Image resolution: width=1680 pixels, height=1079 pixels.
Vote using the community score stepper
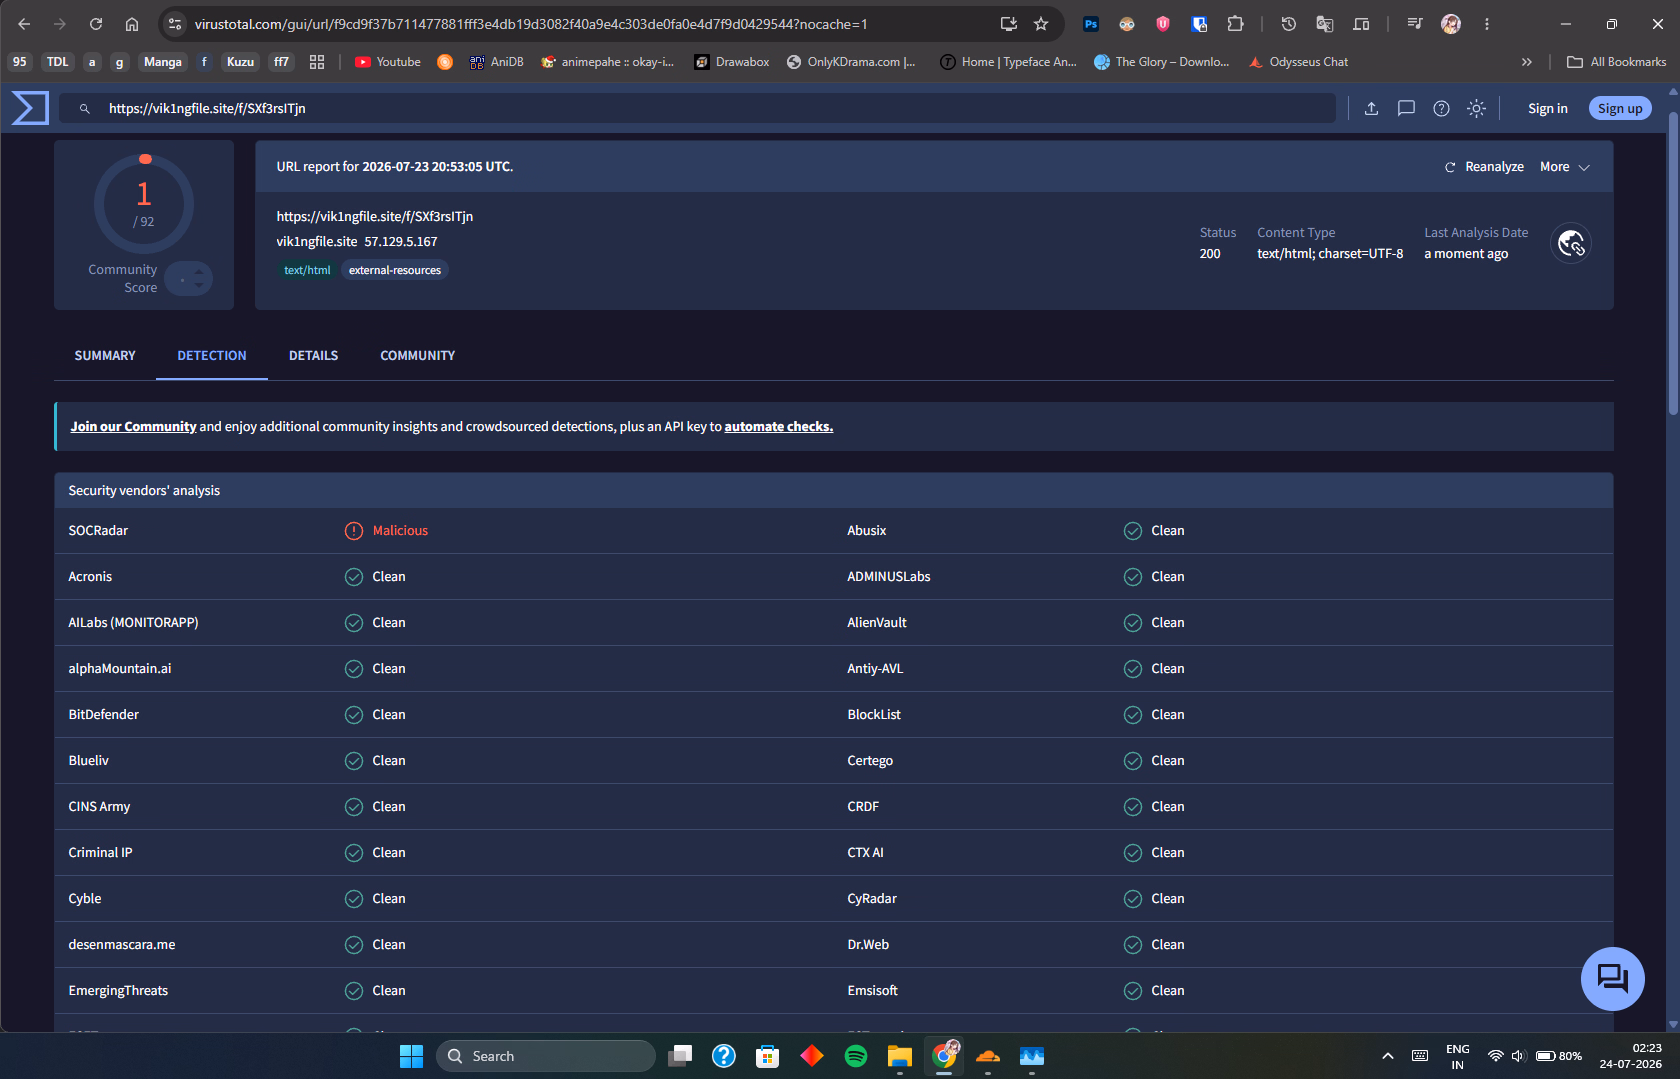pyautogui.click(x=189, y=278)
